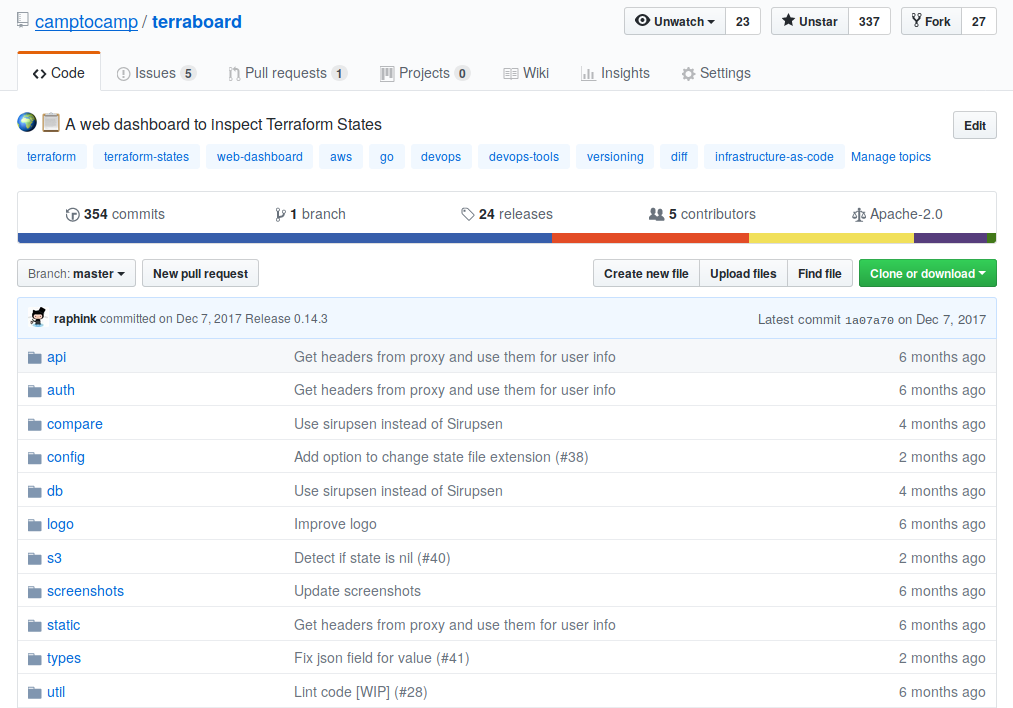The height and width of the screenshot is (708, 1013).
Task: Click the config folder icon
Action: click(x=35, y=458)
